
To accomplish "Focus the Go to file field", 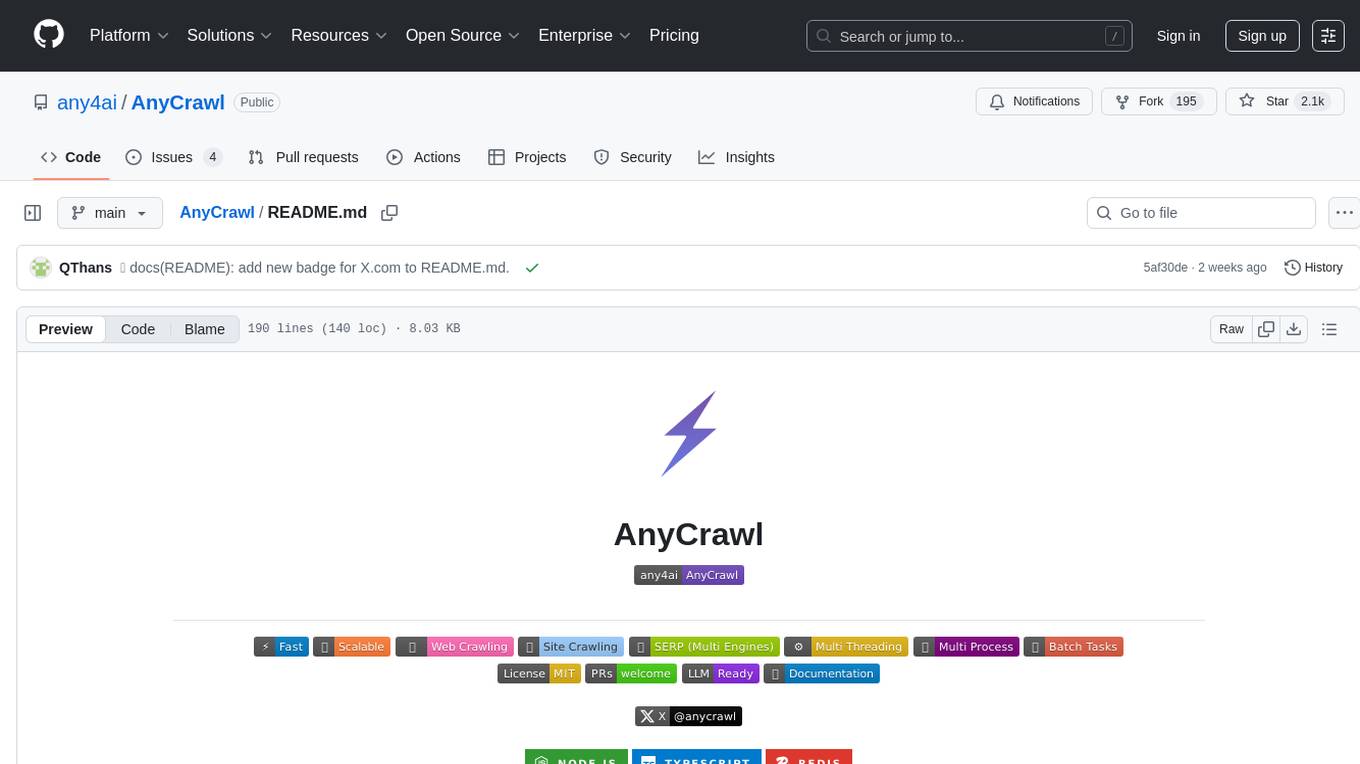I will point(1201,213).
